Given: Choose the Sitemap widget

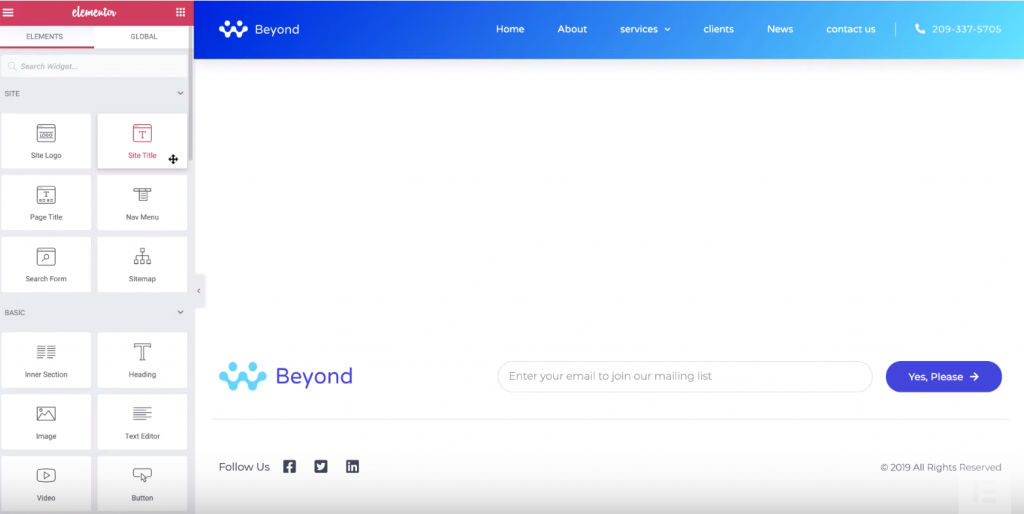Looking at the screenshot, I should [x=142, y=264].
